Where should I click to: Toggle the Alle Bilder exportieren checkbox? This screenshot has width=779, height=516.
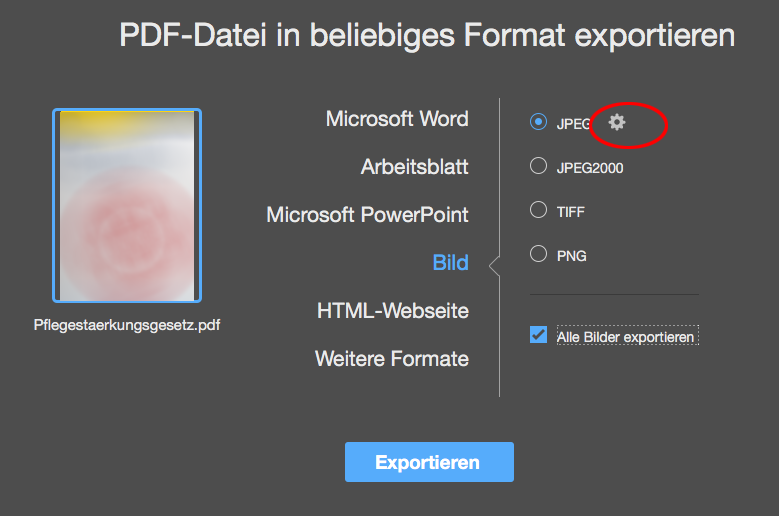point(538,335)
